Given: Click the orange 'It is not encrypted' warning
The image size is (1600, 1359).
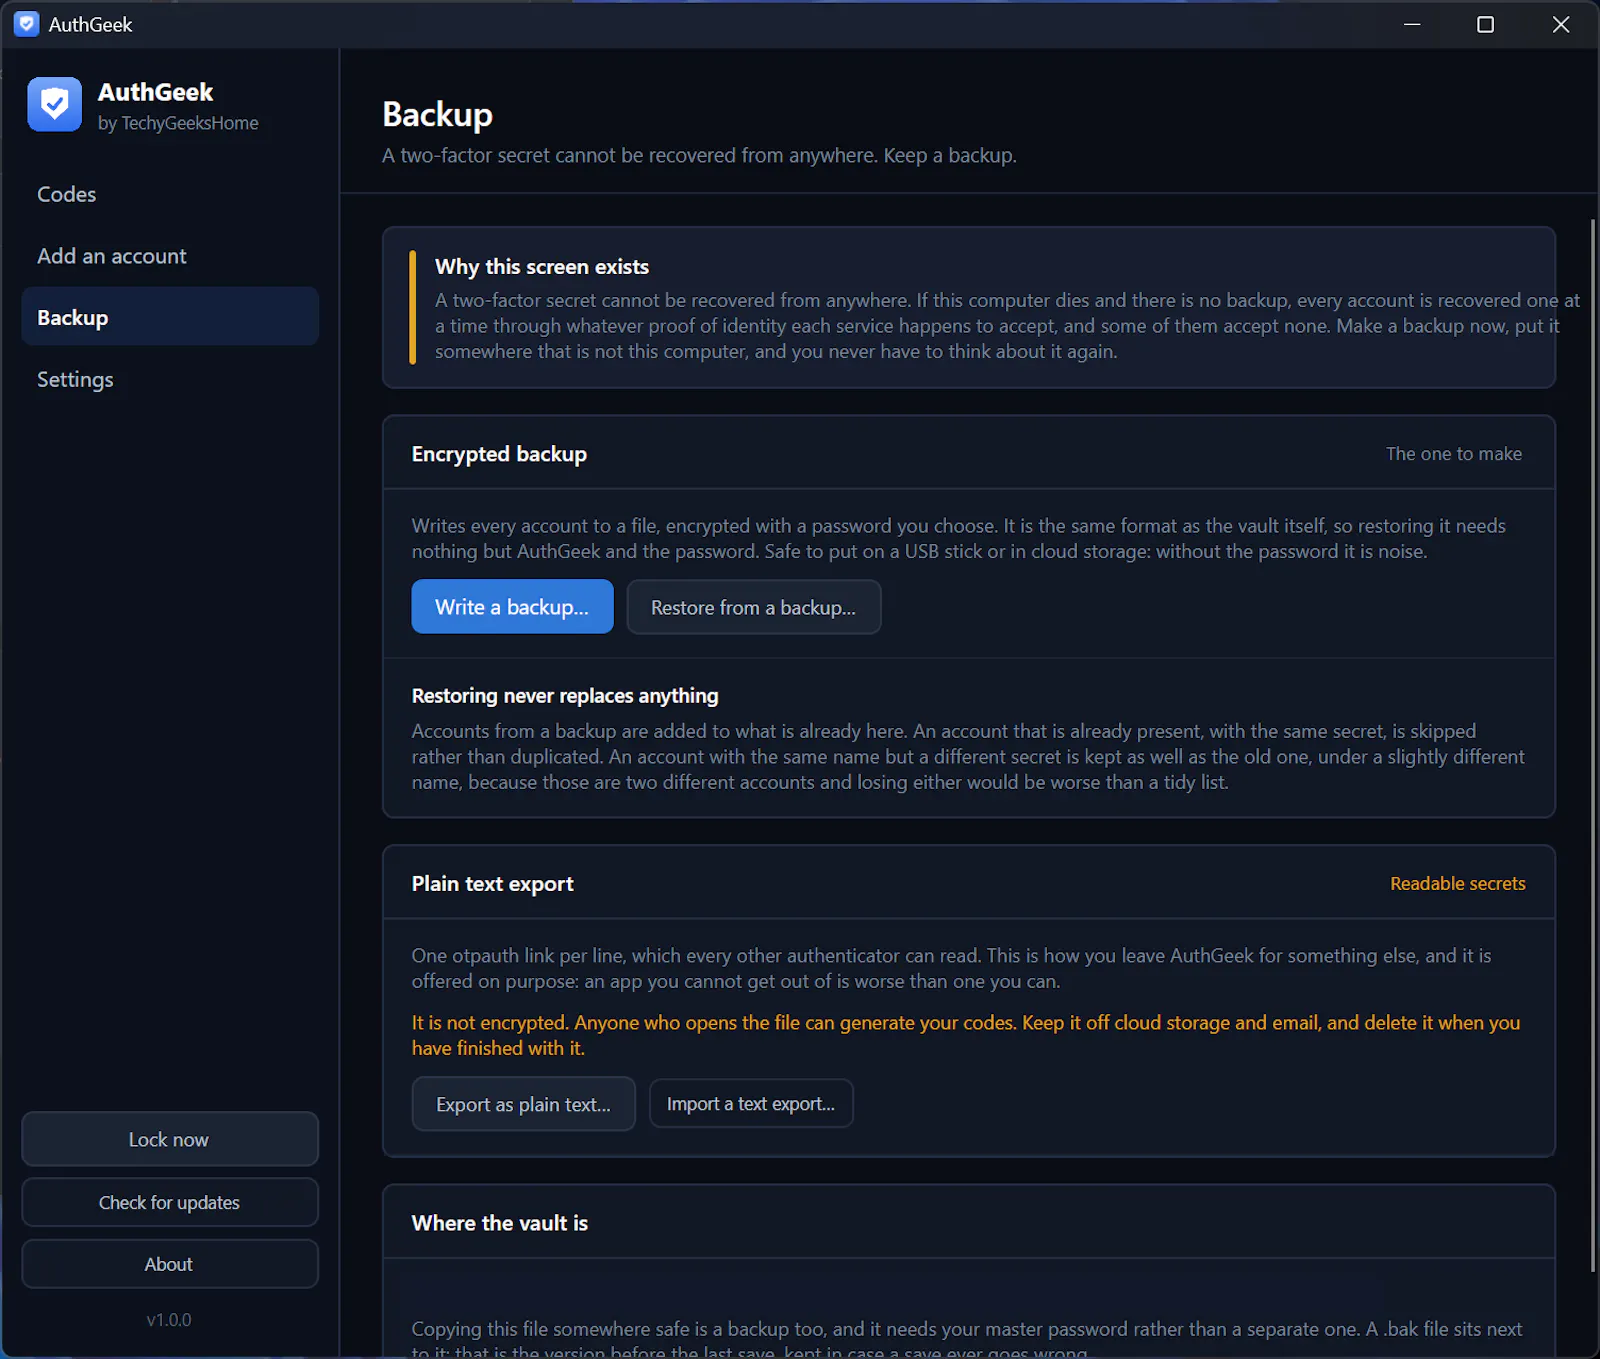Looking at the screenshot, I should (966, 1035).
